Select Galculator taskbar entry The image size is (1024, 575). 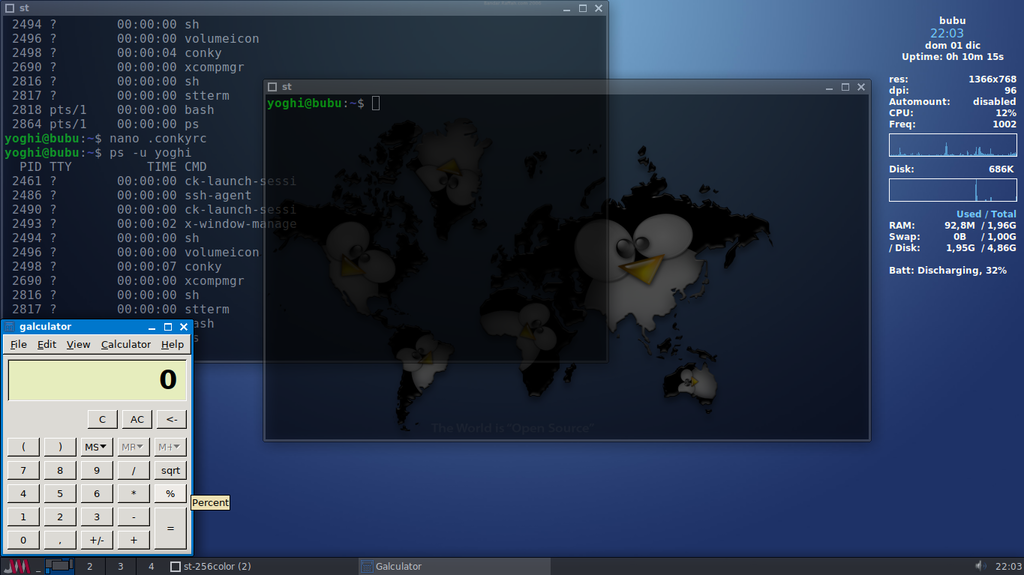455,567
